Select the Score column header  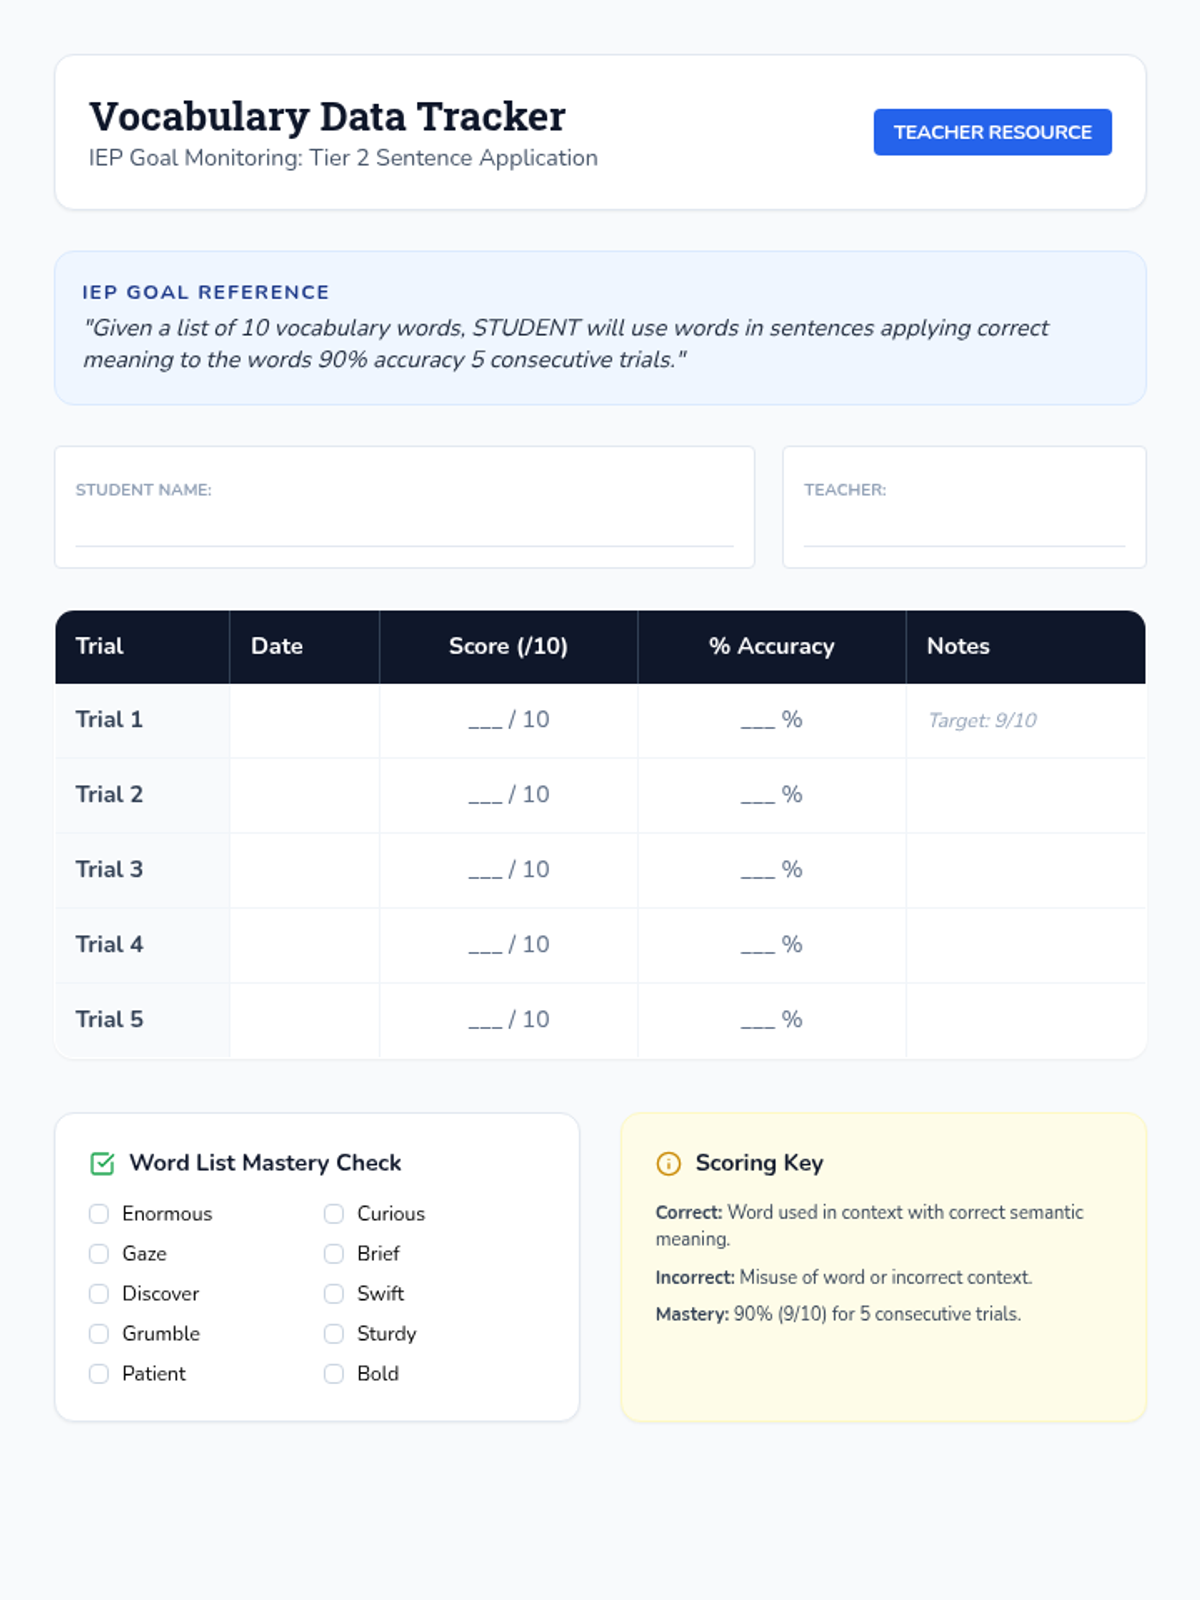point(508,646)
